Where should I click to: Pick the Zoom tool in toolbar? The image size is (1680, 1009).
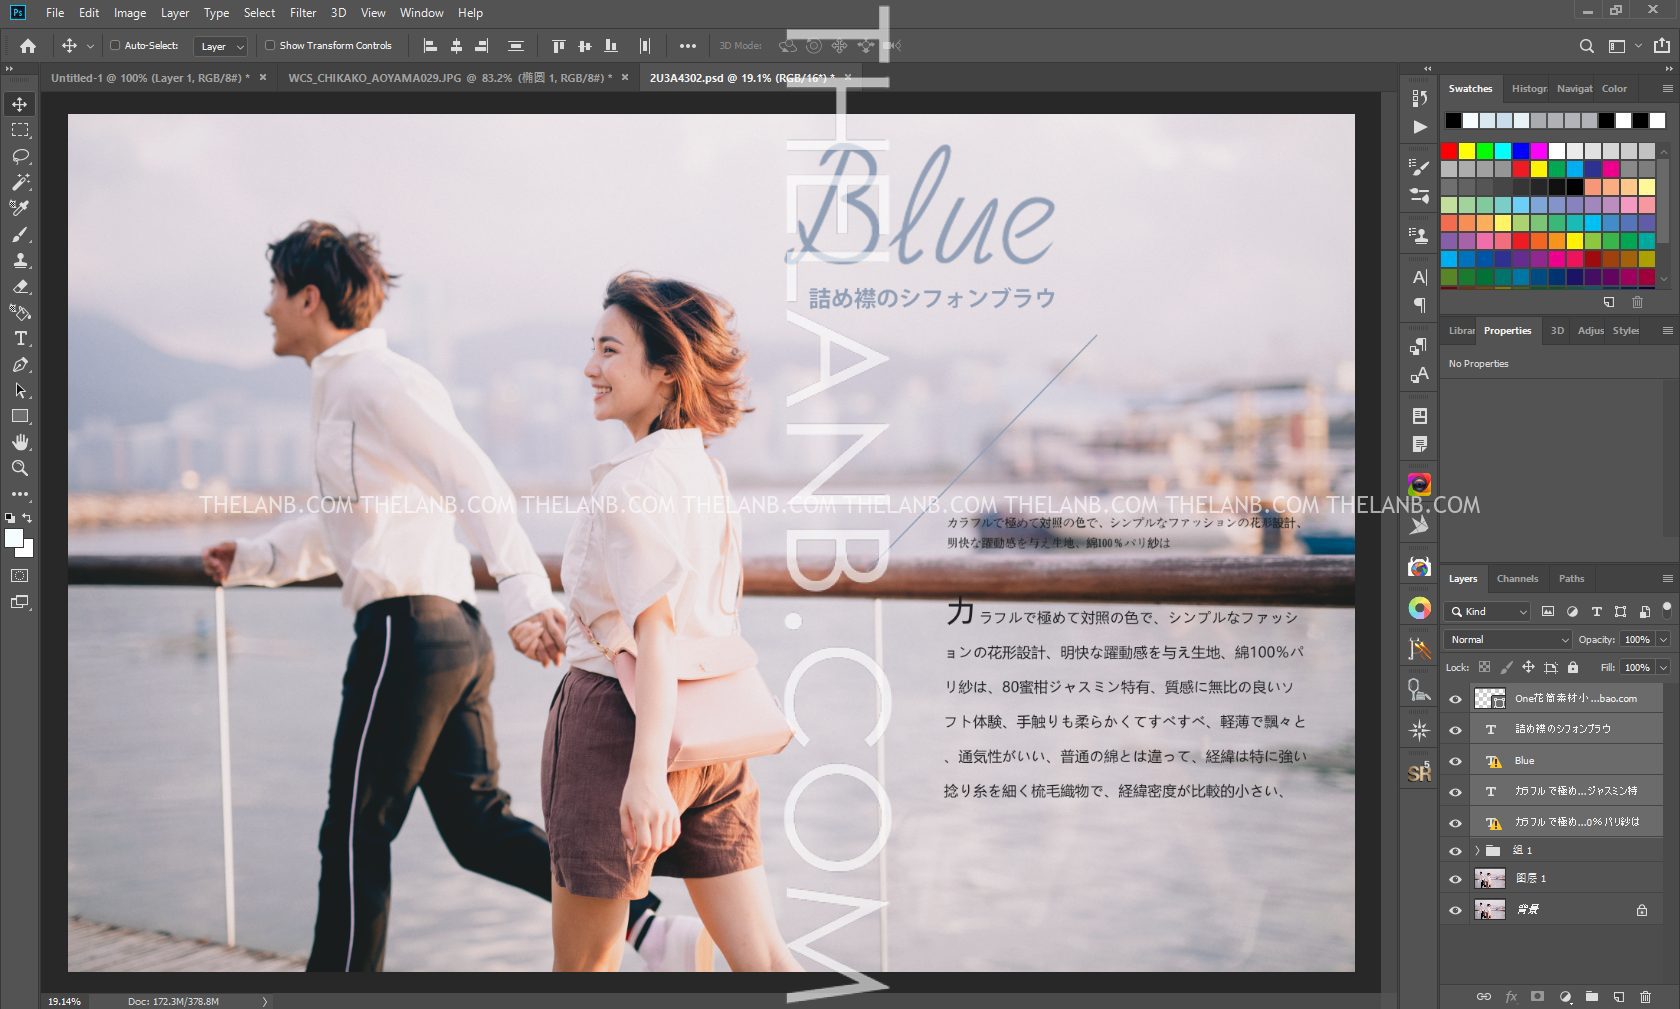click(x=20, y=468)
